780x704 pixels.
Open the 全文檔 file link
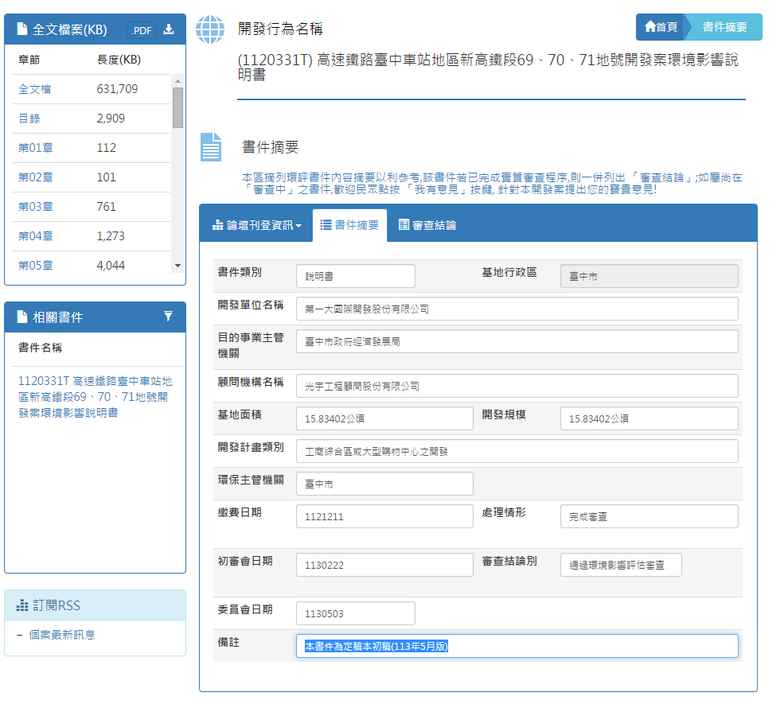pyautogui.click(x=35, y=89)
